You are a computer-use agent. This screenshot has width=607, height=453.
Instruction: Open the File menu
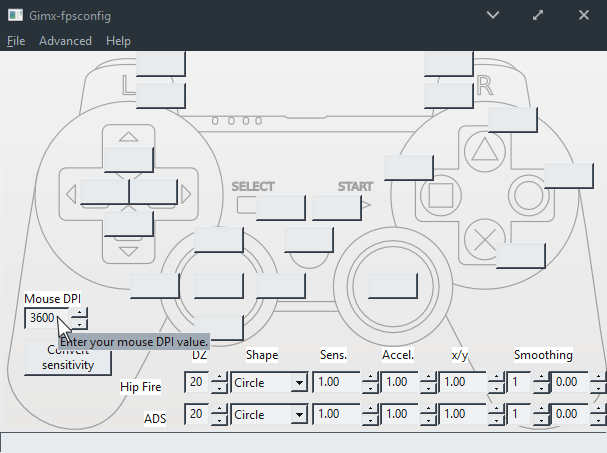pyautogui.click(x=16, y=41)
